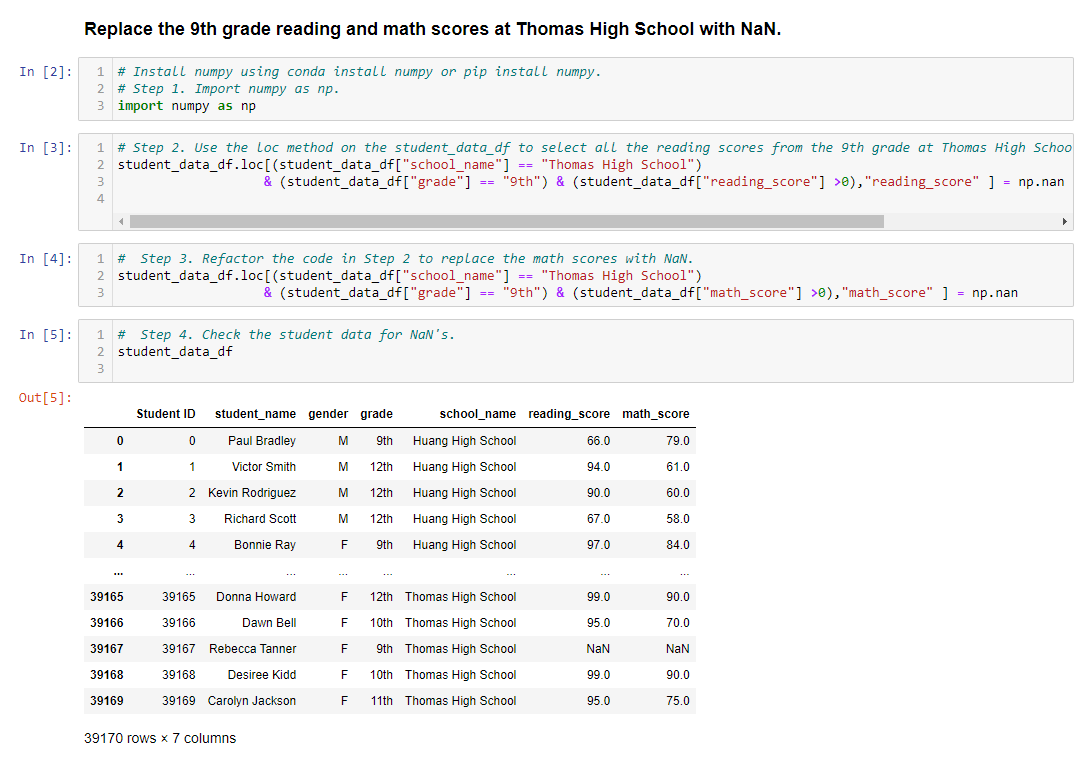Click the school_name column header
1086x781 pixels.
tap(478, 414)
